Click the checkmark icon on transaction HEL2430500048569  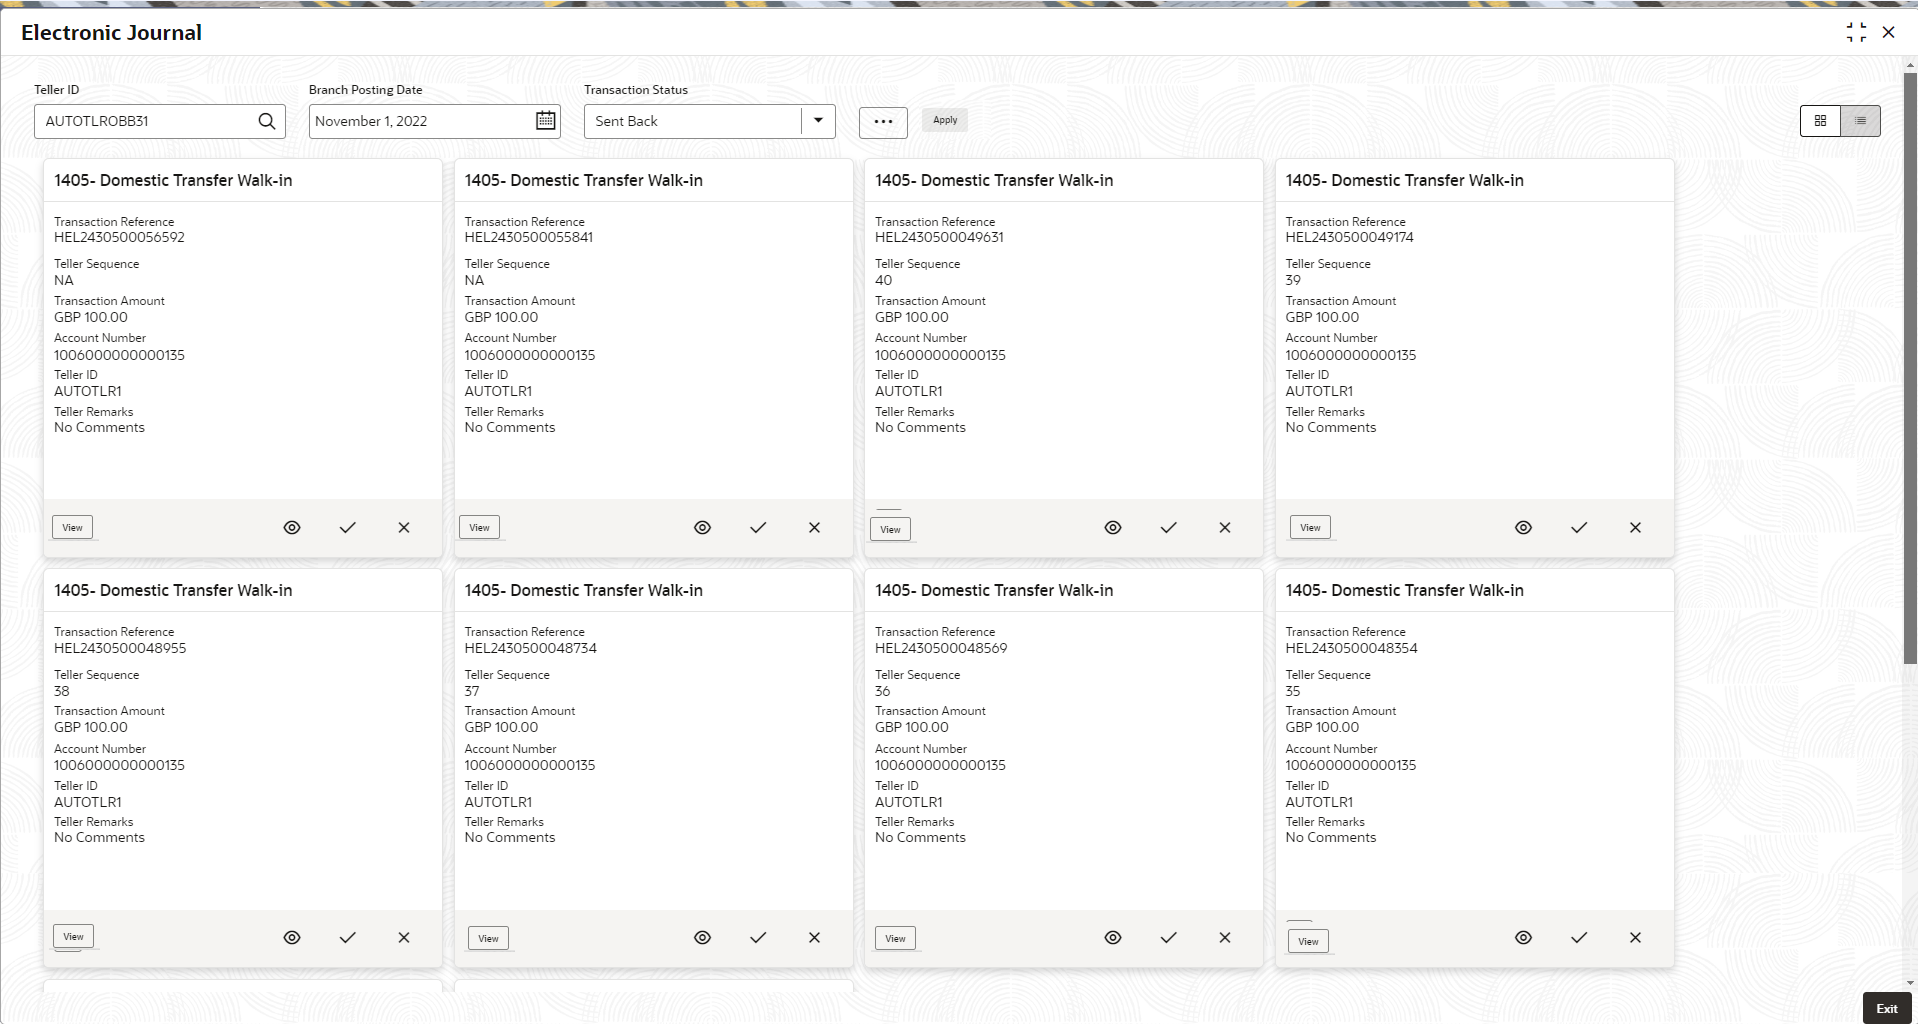[x=1168, y=938]
